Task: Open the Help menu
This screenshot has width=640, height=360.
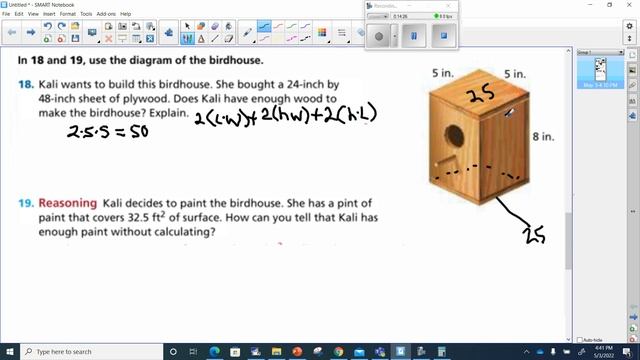Action: click(126, 14)
